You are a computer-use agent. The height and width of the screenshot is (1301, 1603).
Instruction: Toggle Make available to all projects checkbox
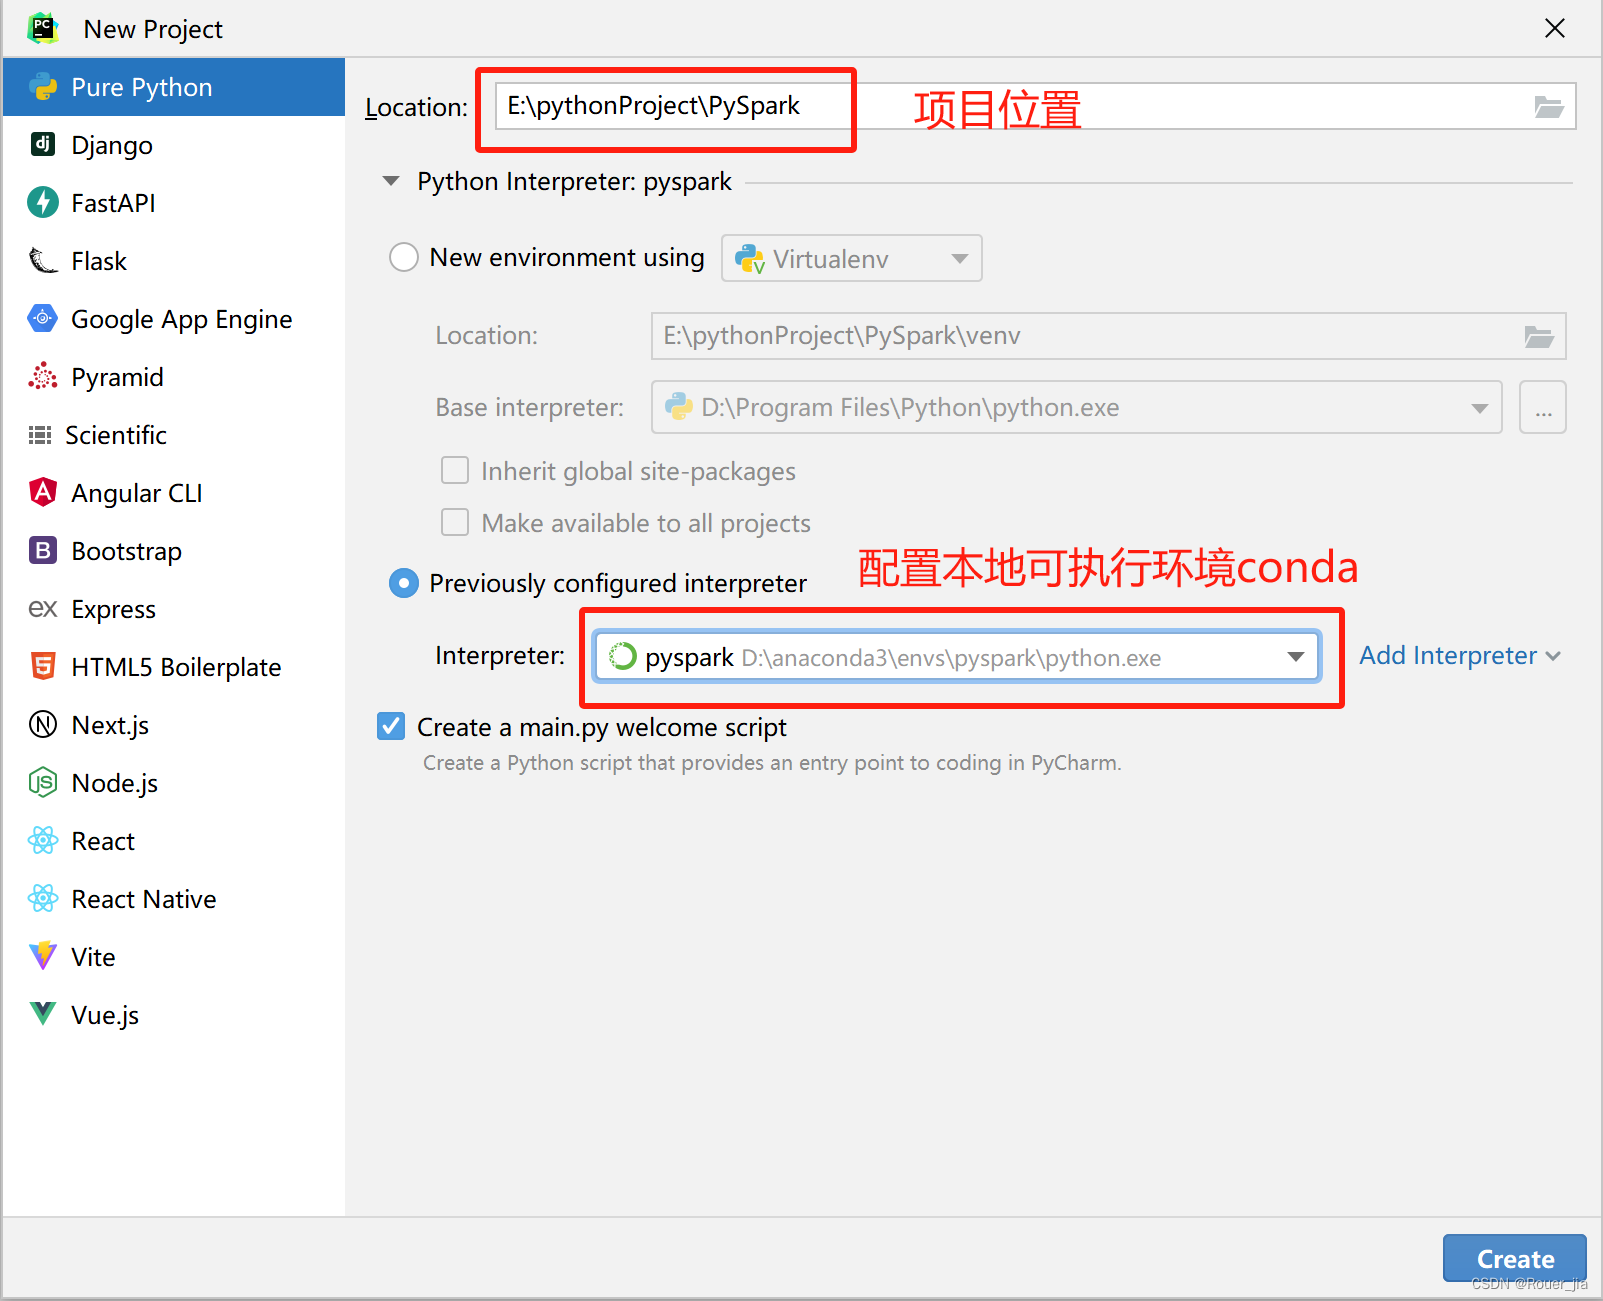455,522
